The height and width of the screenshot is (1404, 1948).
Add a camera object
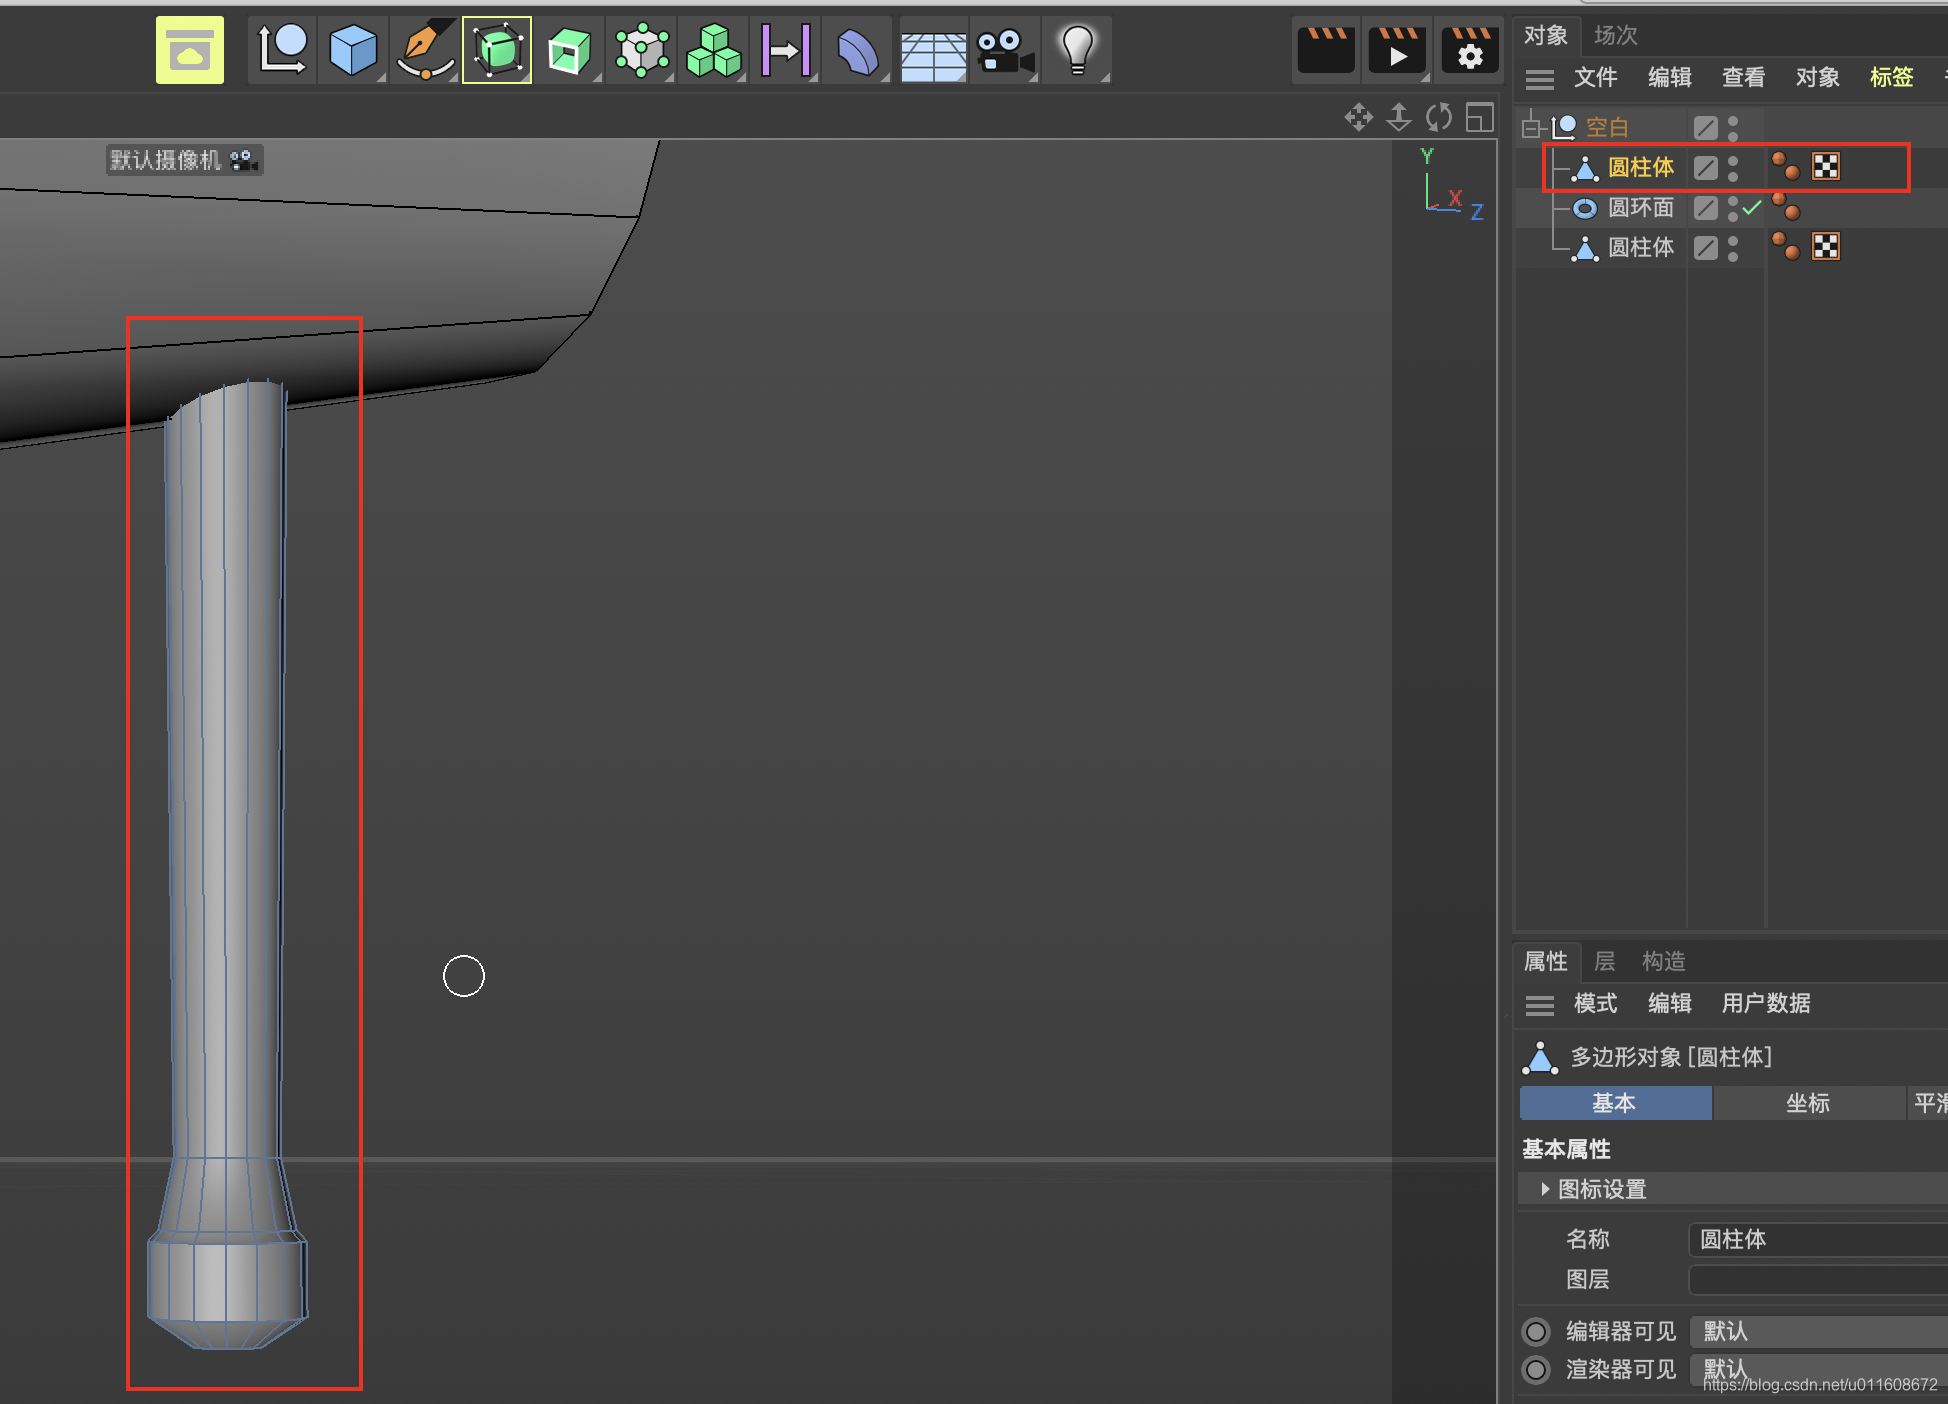tap(1004, 50)
